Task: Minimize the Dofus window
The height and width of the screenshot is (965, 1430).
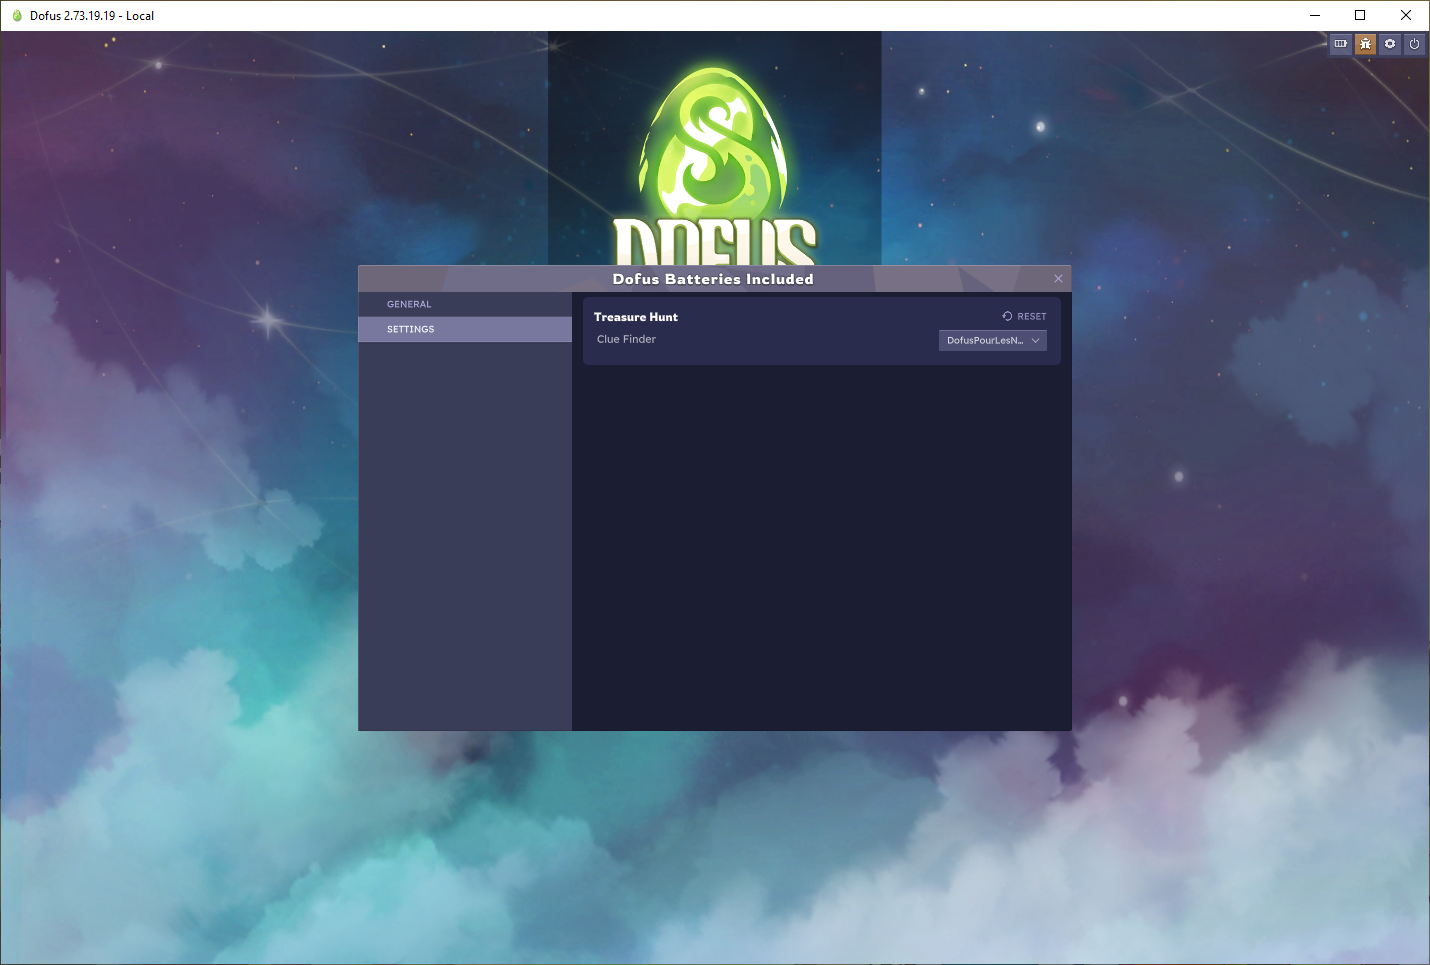Action: 1314,15
